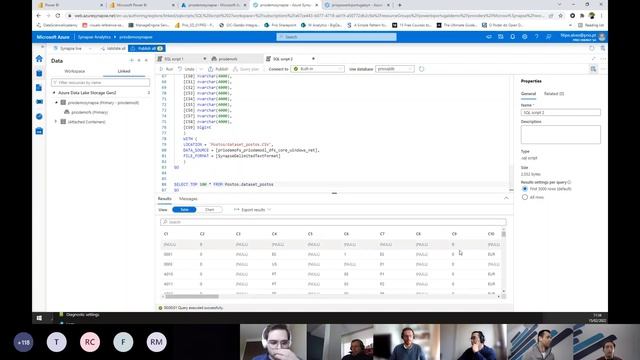The width and height of the screenshot is (640, 360).
Task: Click the C10 column header
Action: pyautogui.click(x=491, y=234)
